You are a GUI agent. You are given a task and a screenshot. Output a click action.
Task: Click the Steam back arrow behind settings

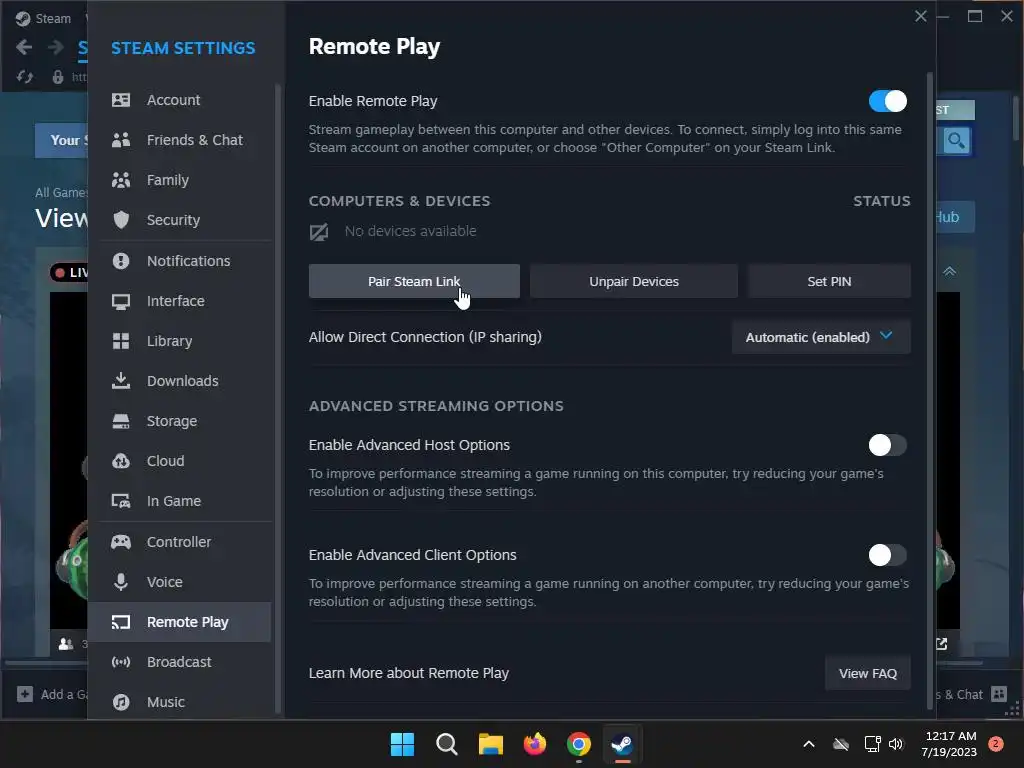click(x=24, y=47)
